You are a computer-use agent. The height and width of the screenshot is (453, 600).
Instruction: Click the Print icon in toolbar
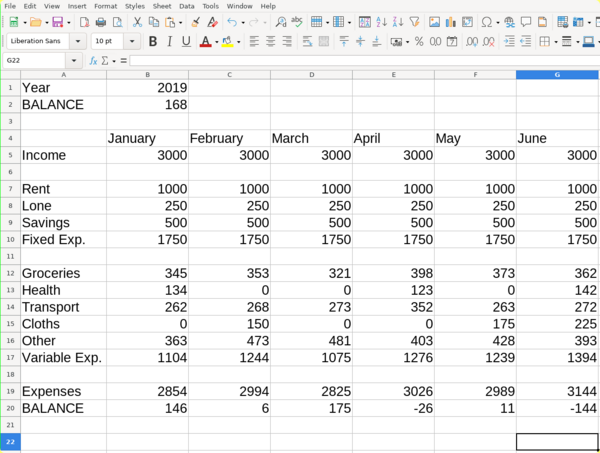100,22
